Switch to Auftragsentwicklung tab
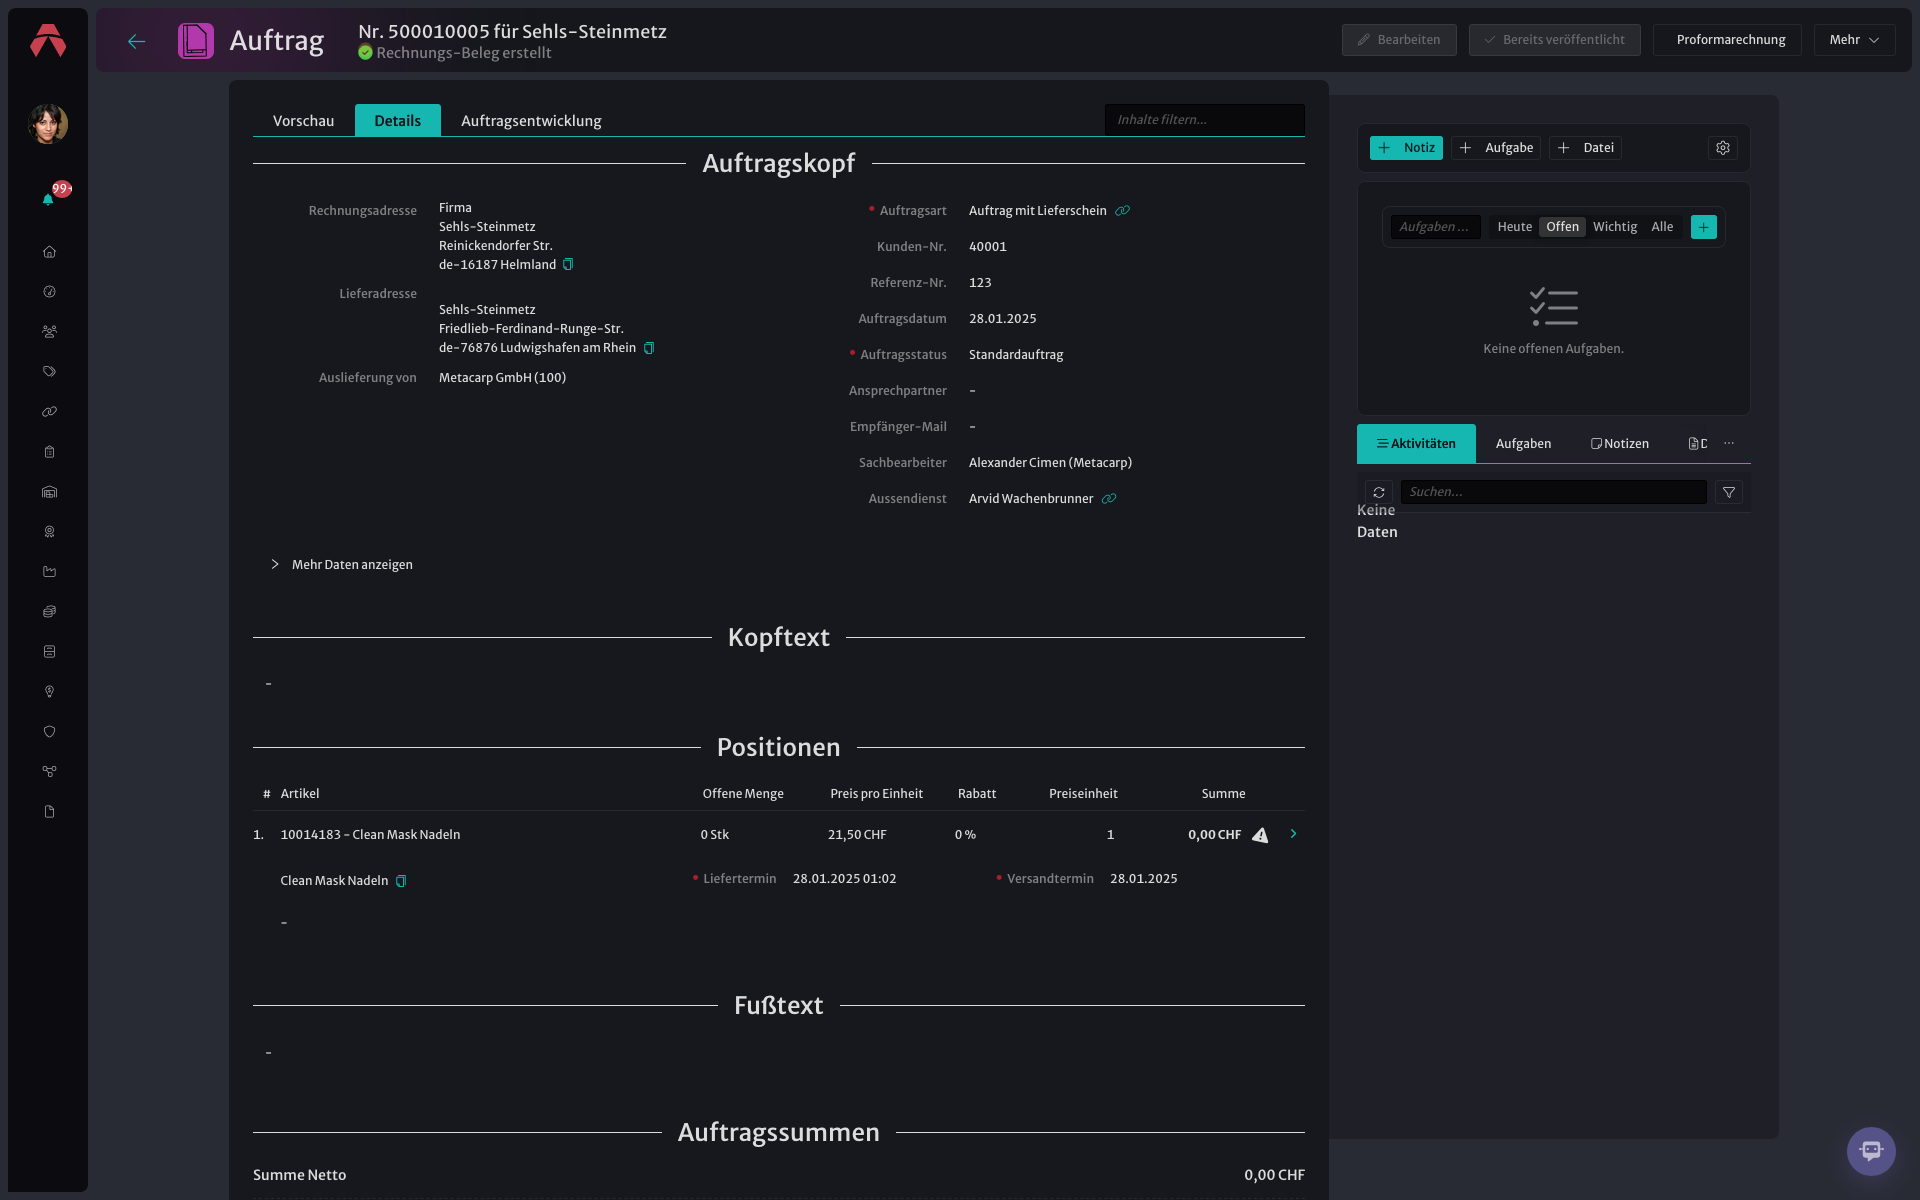The image size is (1920, 1200). (531, 121)
